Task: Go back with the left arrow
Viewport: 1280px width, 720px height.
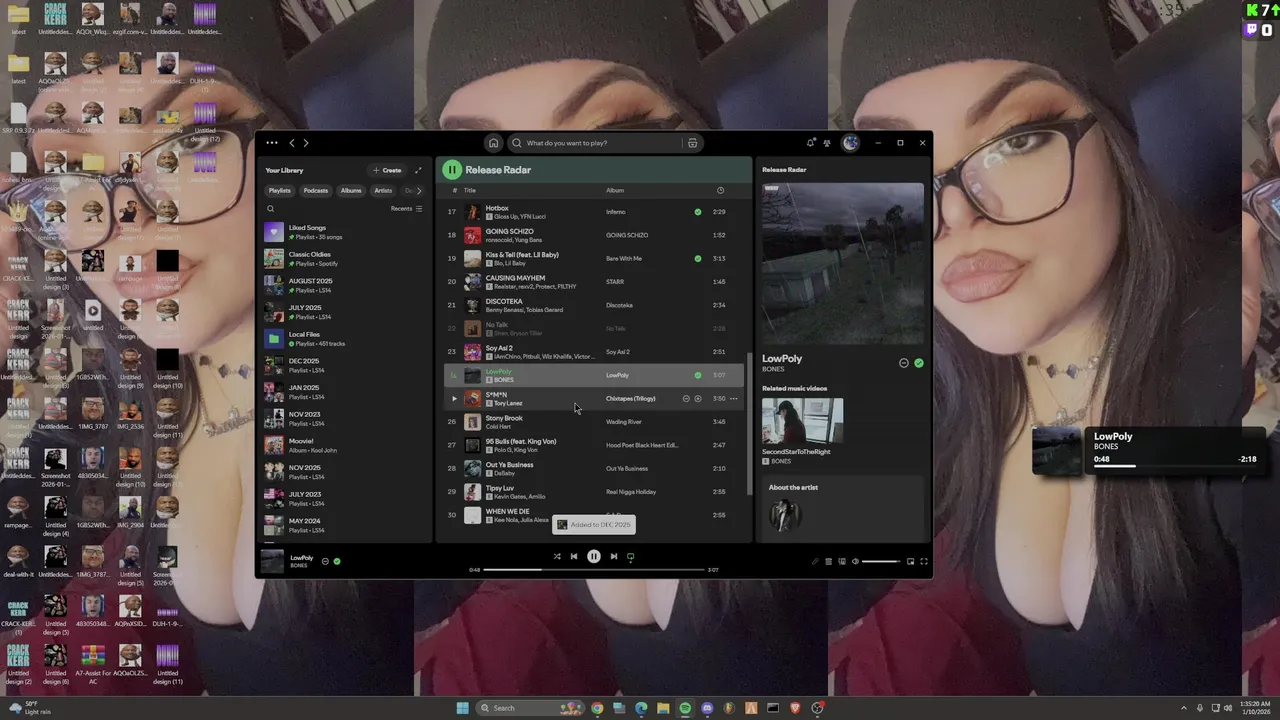Action: click(292, 143)
